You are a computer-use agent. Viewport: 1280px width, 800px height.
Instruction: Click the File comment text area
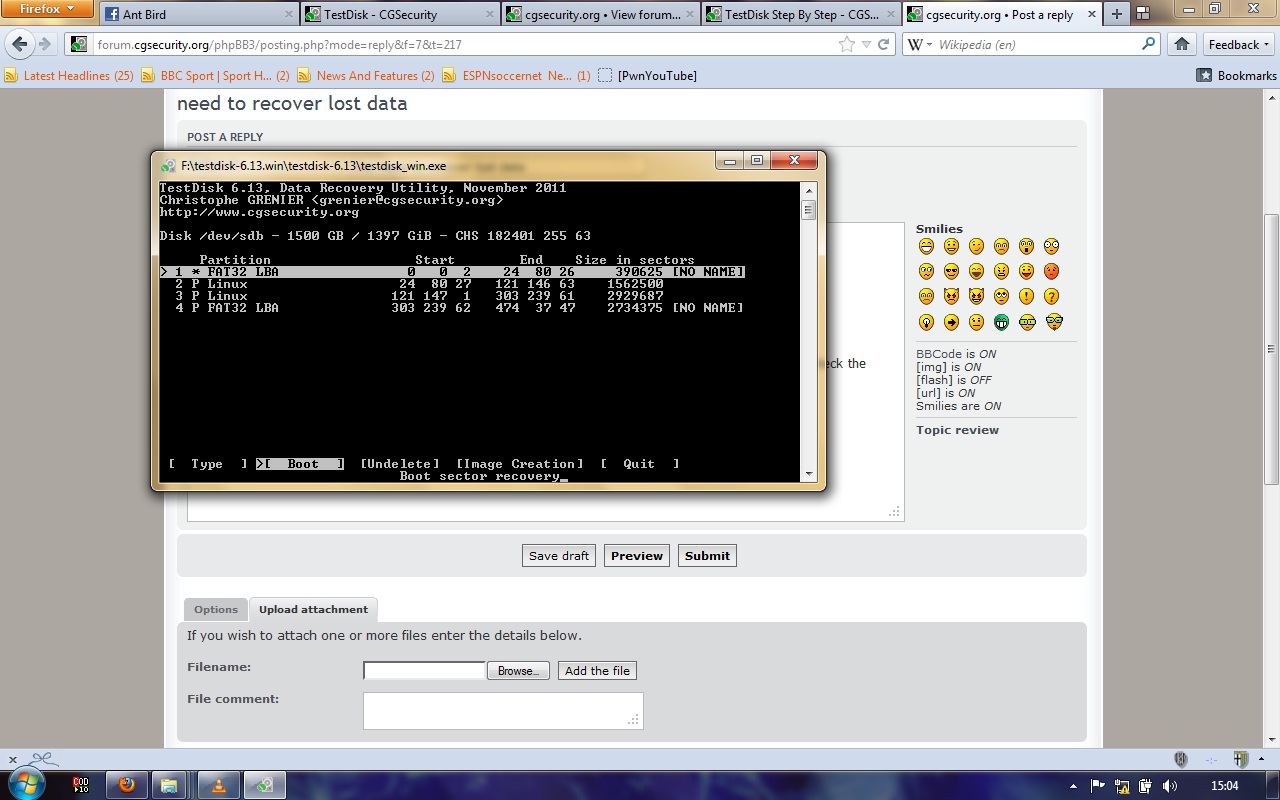503,711
